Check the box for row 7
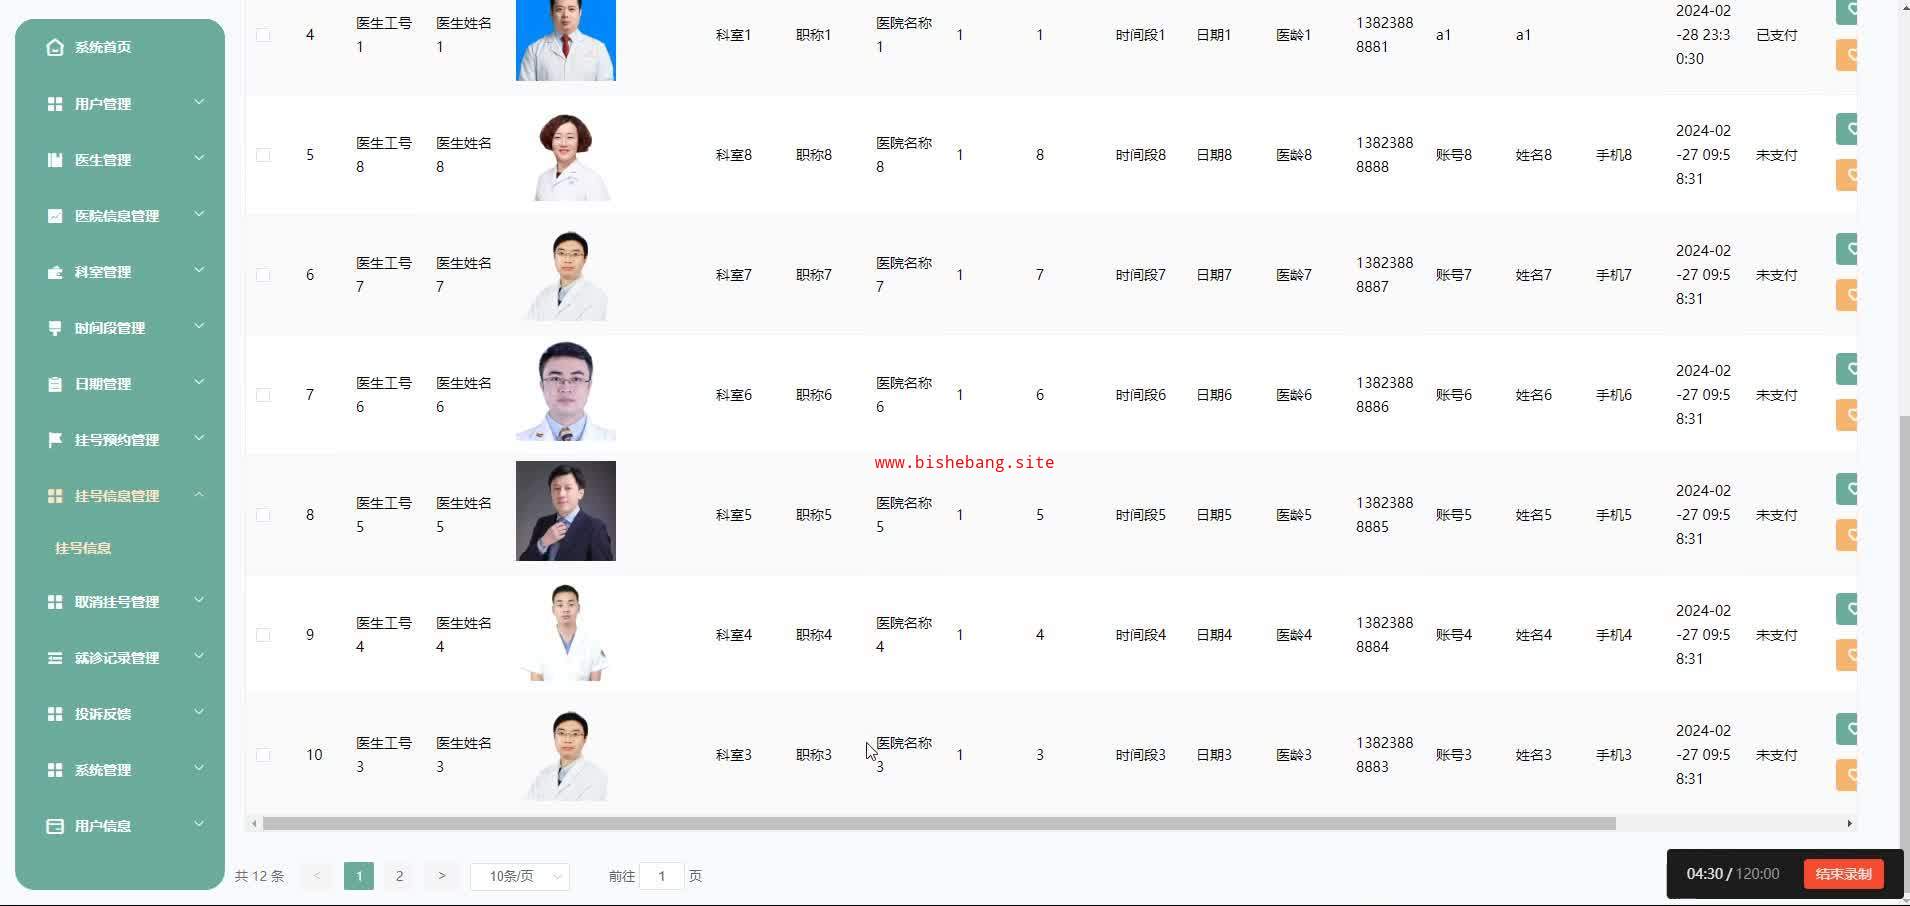The height and width of the screenshot is (906, 1910). [263, 395]
